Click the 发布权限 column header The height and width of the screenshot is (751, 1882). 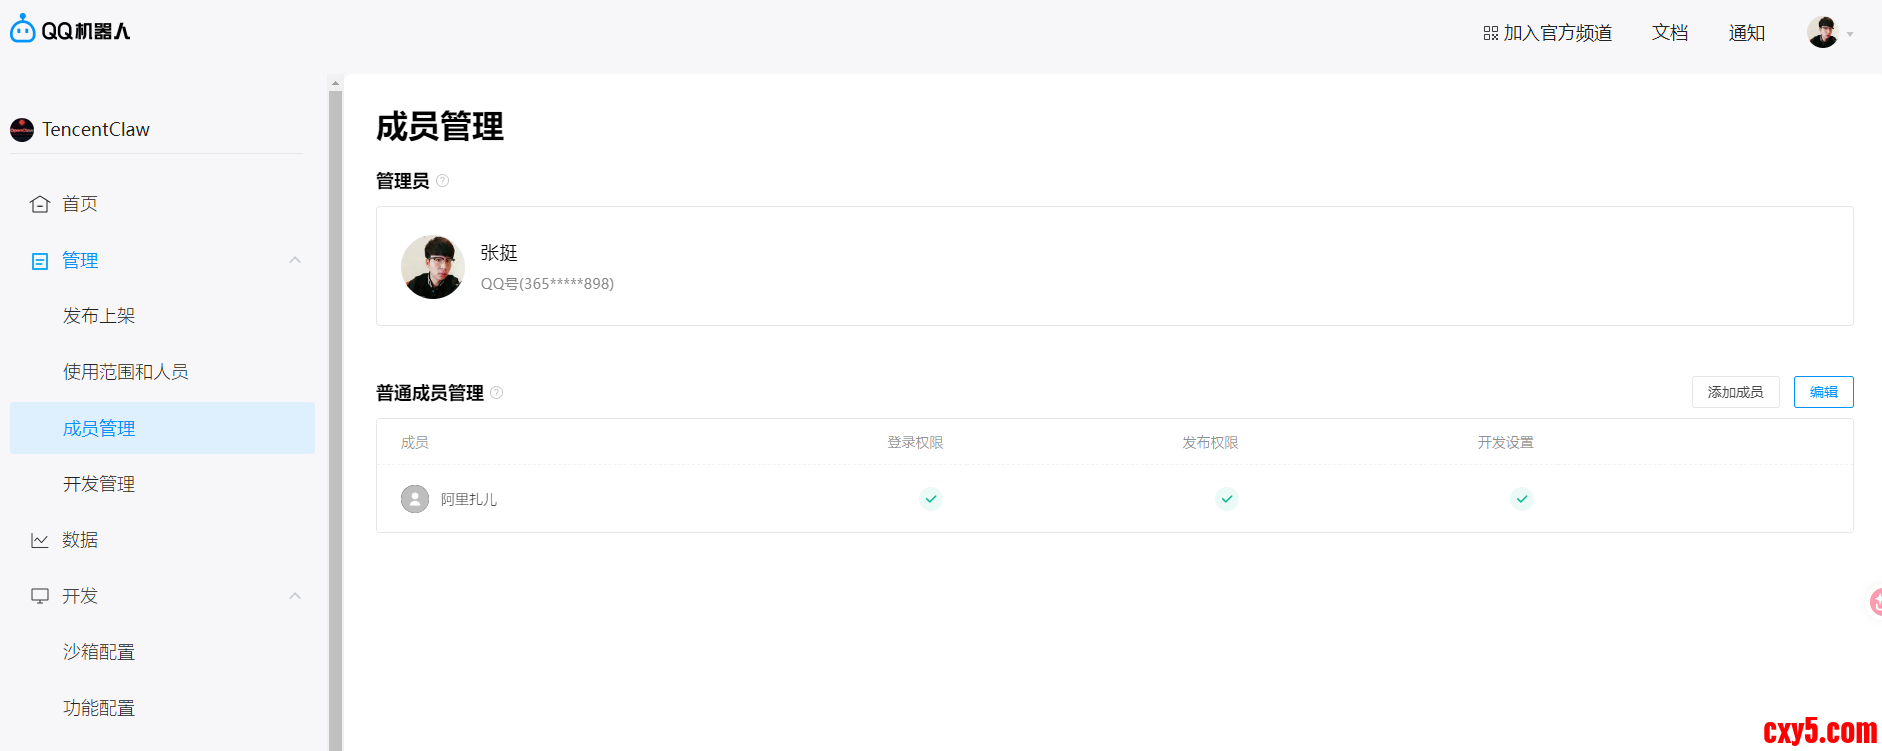point(1210,442)
